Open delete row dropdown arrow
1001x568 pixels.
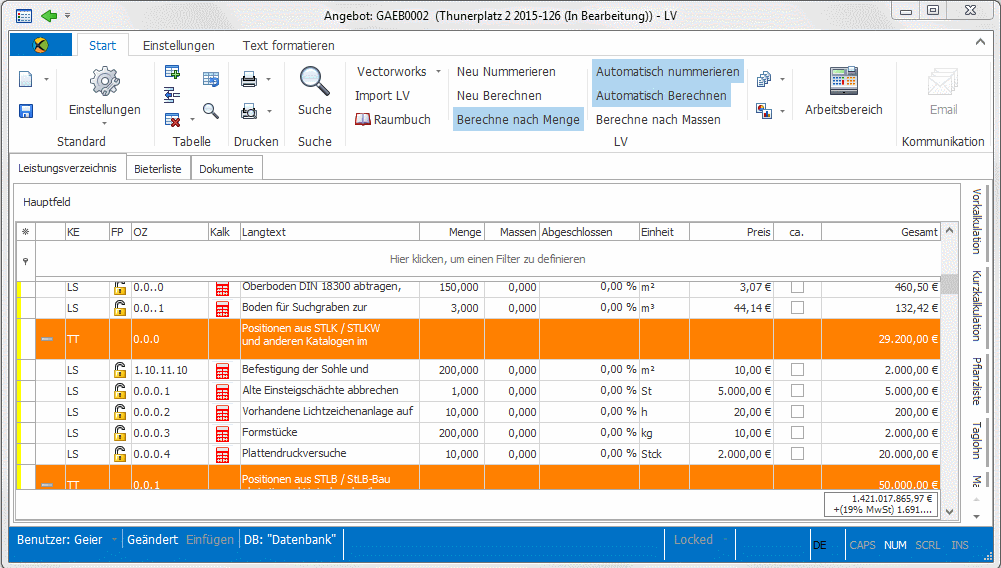click(x=192, y=119)
